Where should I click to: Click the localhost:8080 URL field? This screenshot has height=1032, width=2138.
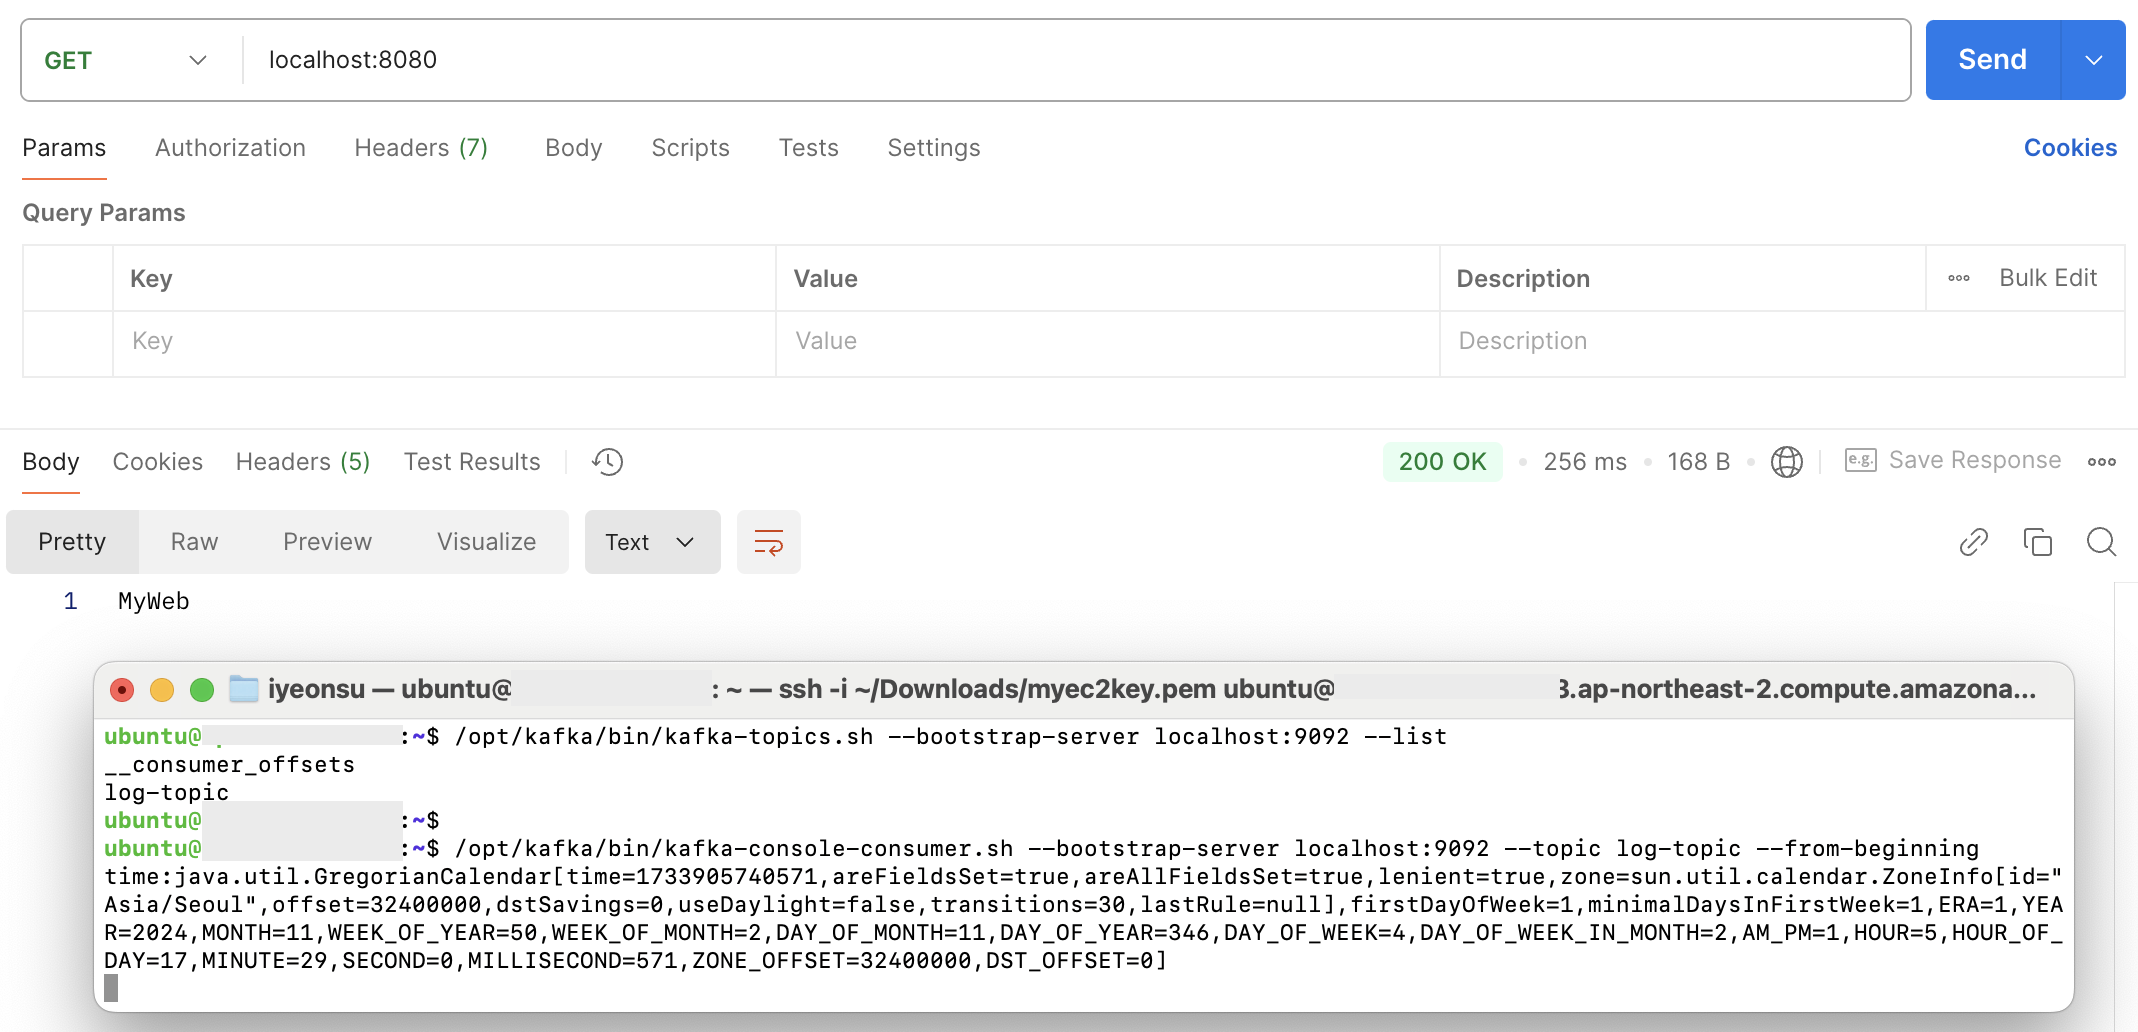click(1076, 60)
